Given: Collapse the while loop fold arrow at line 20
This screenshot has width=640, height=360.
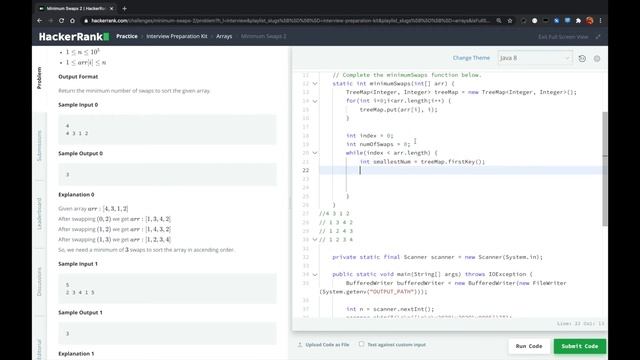Looking at the screenshot, I should [x=315, y=153].
